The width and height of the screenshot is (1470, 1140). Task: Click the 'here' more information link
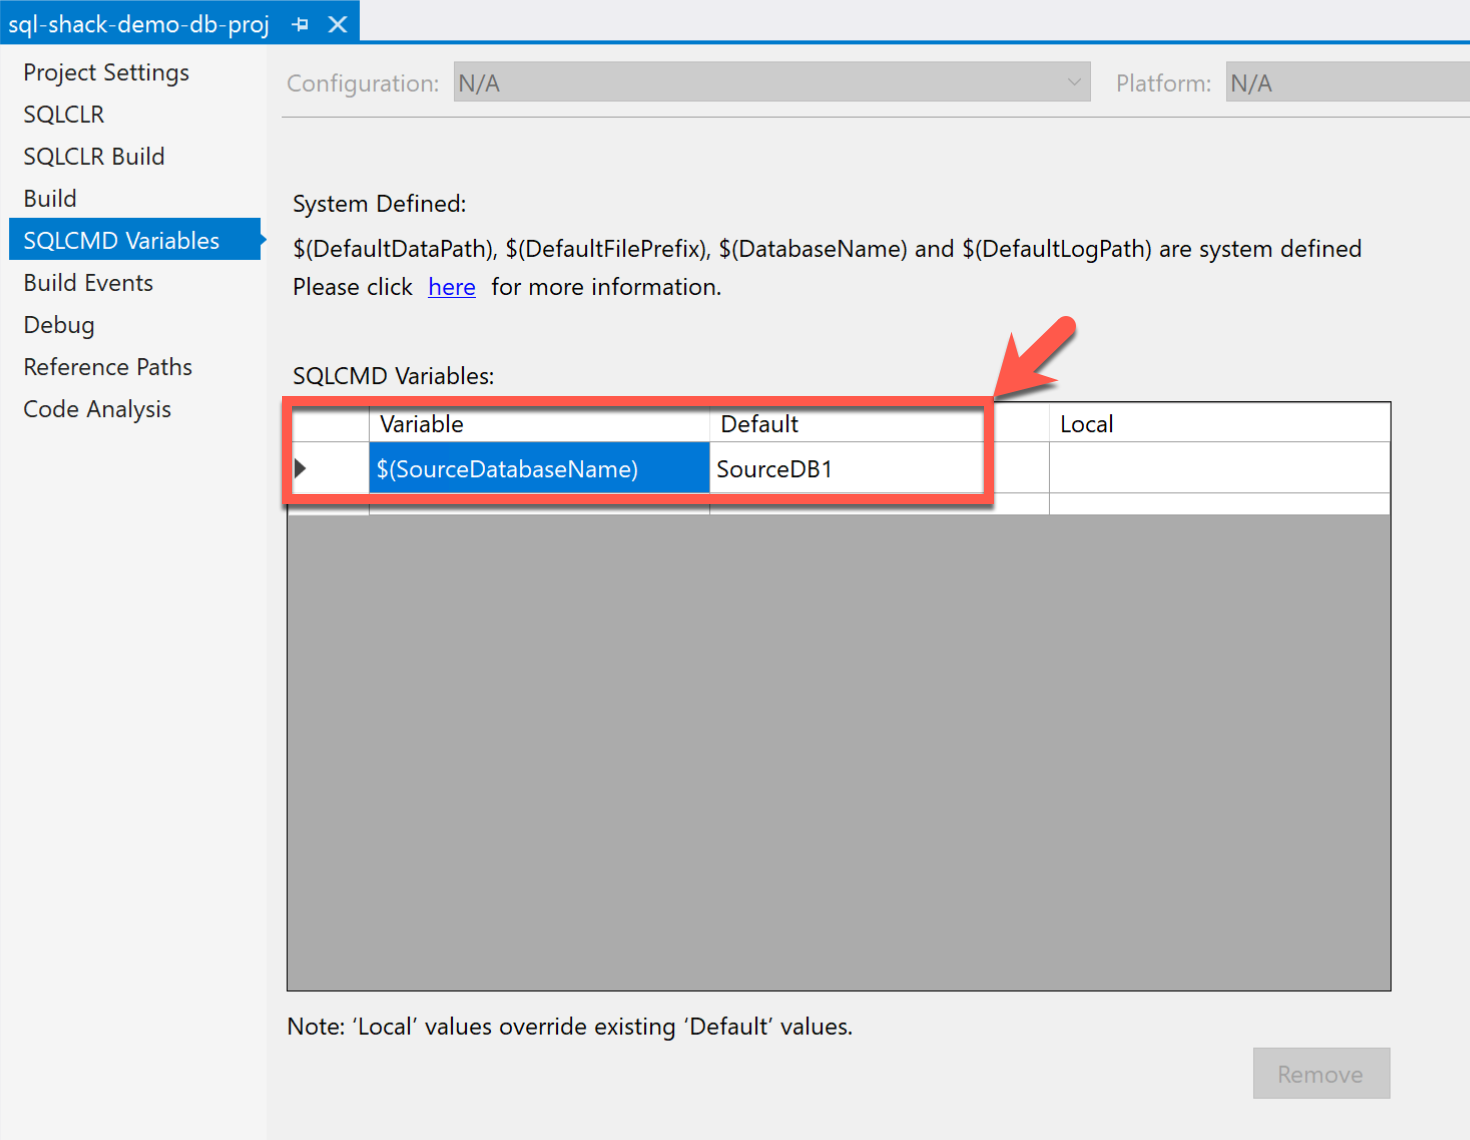[451, 288]
